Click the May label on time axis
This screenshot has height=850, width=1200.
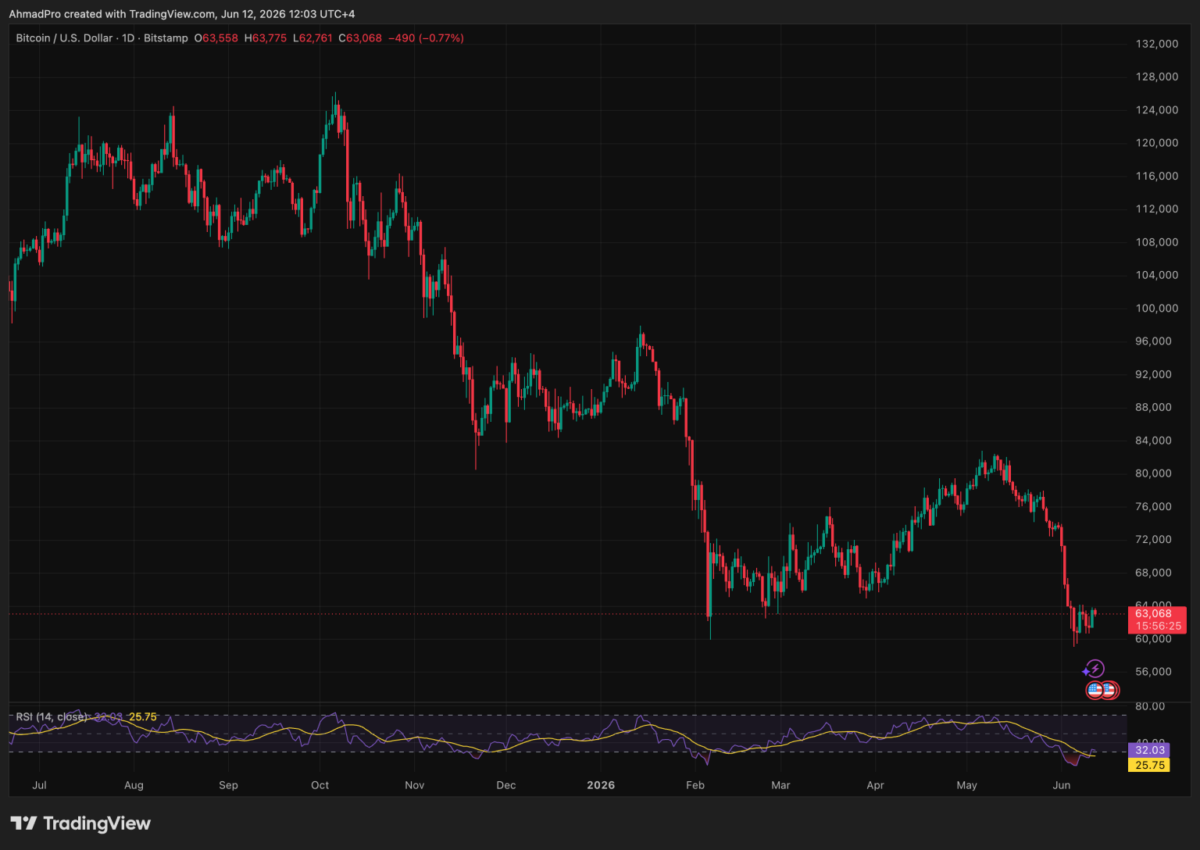click(x=968, y=787)
